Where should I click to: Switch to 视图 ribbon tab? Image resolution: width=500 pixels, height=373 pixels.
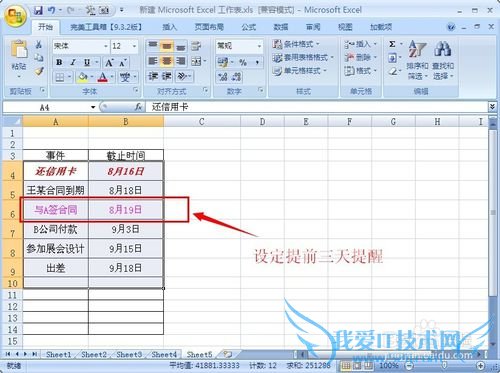click(x=345, y=27)
